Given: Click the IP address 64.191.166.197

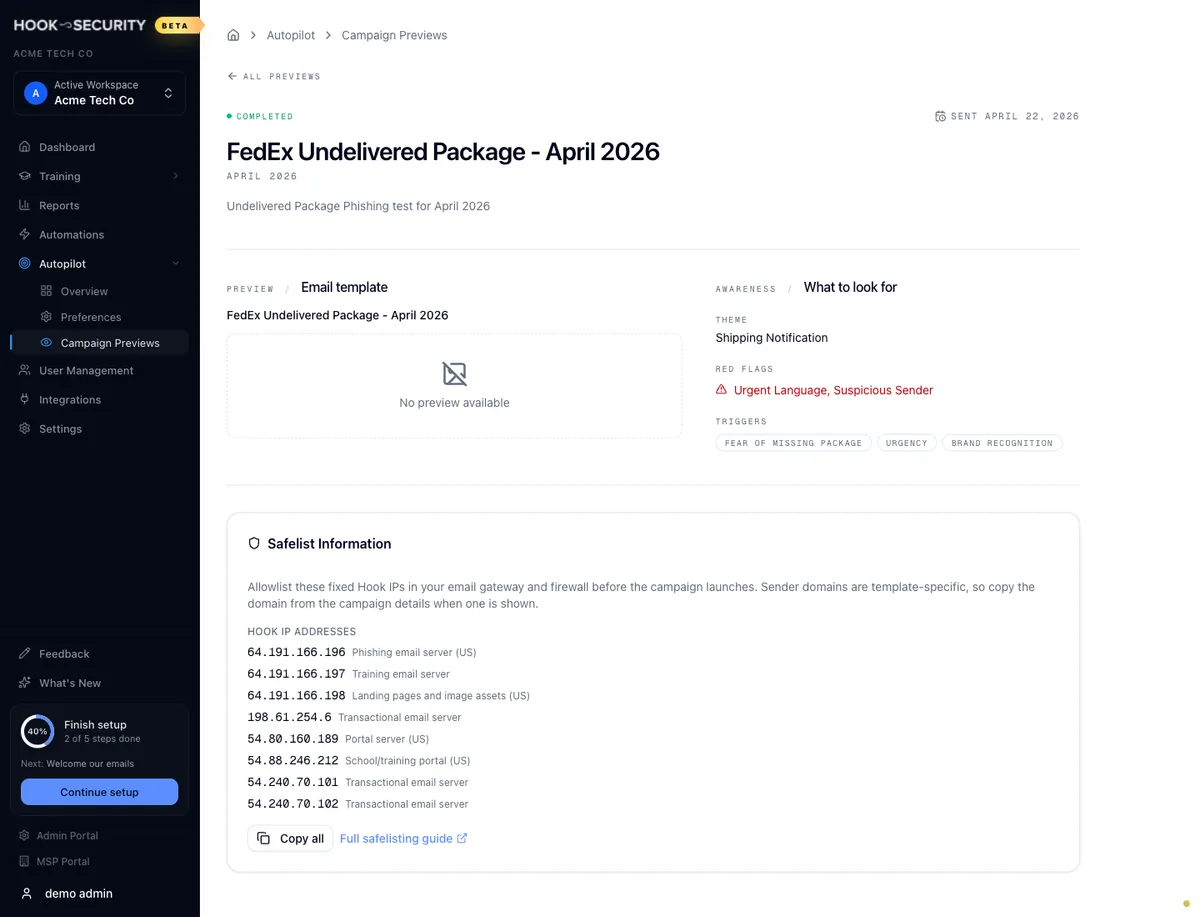Looking at the screenshot, I should 296,674.
